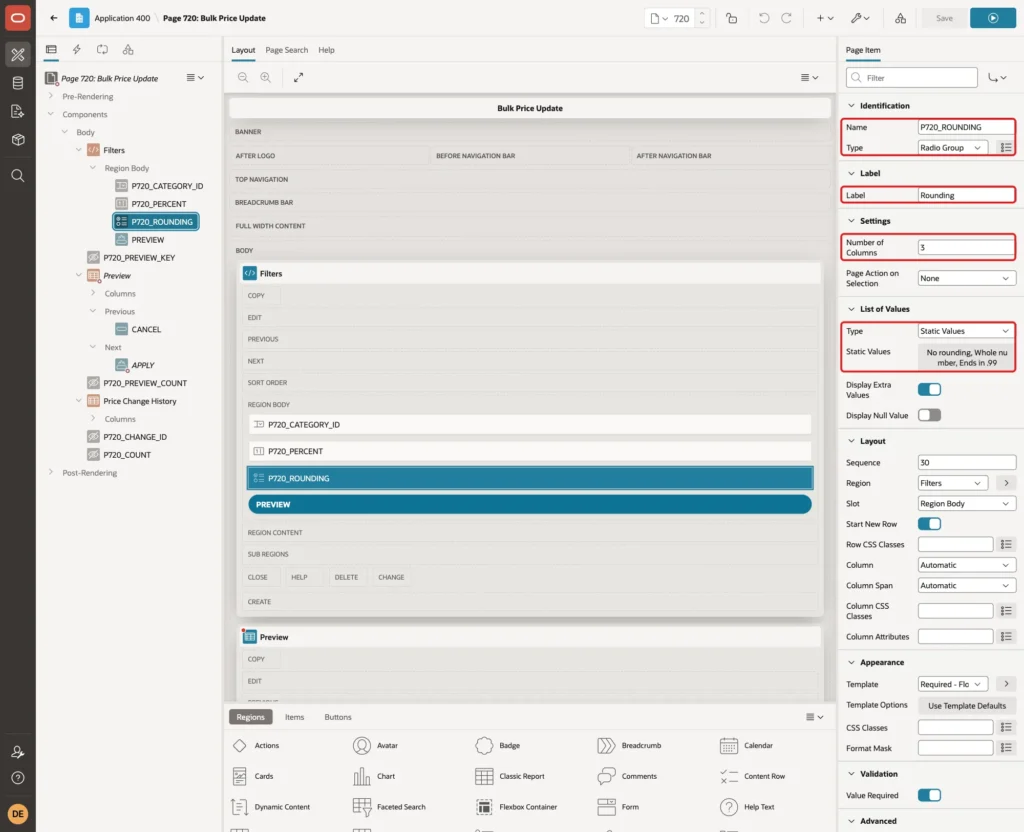Screen dimensions: 1024x832
Task: Redo the last change
Action: [x=786, y=18]
